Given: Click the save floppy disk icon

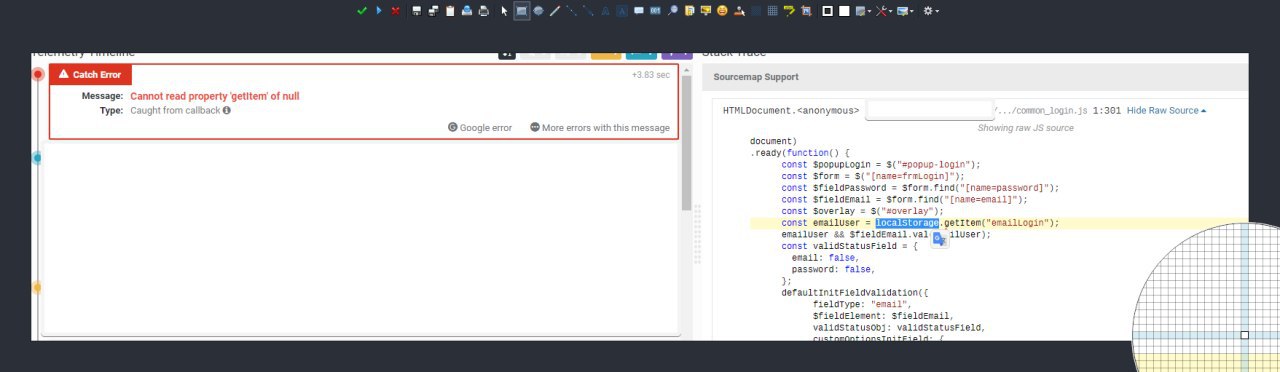Looking at the screenshot, I should point(416,11).
